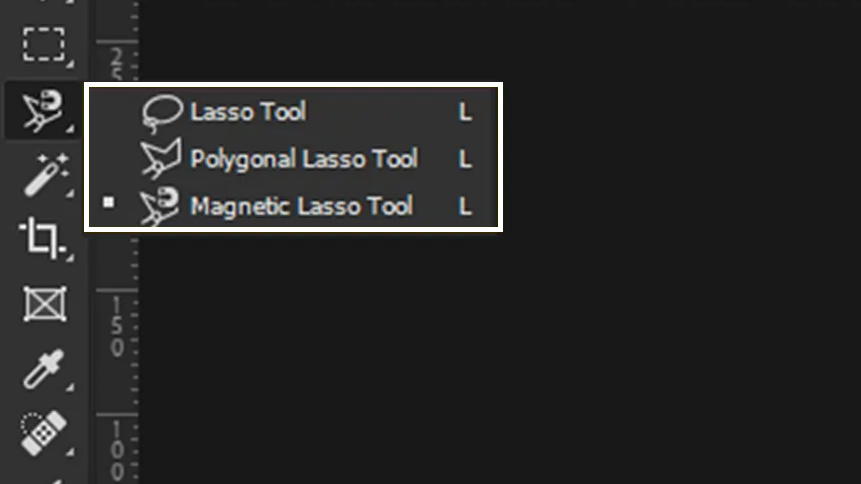
Task: Expand the Magic Wand flyout corner arrow
Action: pyautogui.click(x=70, y=193)
